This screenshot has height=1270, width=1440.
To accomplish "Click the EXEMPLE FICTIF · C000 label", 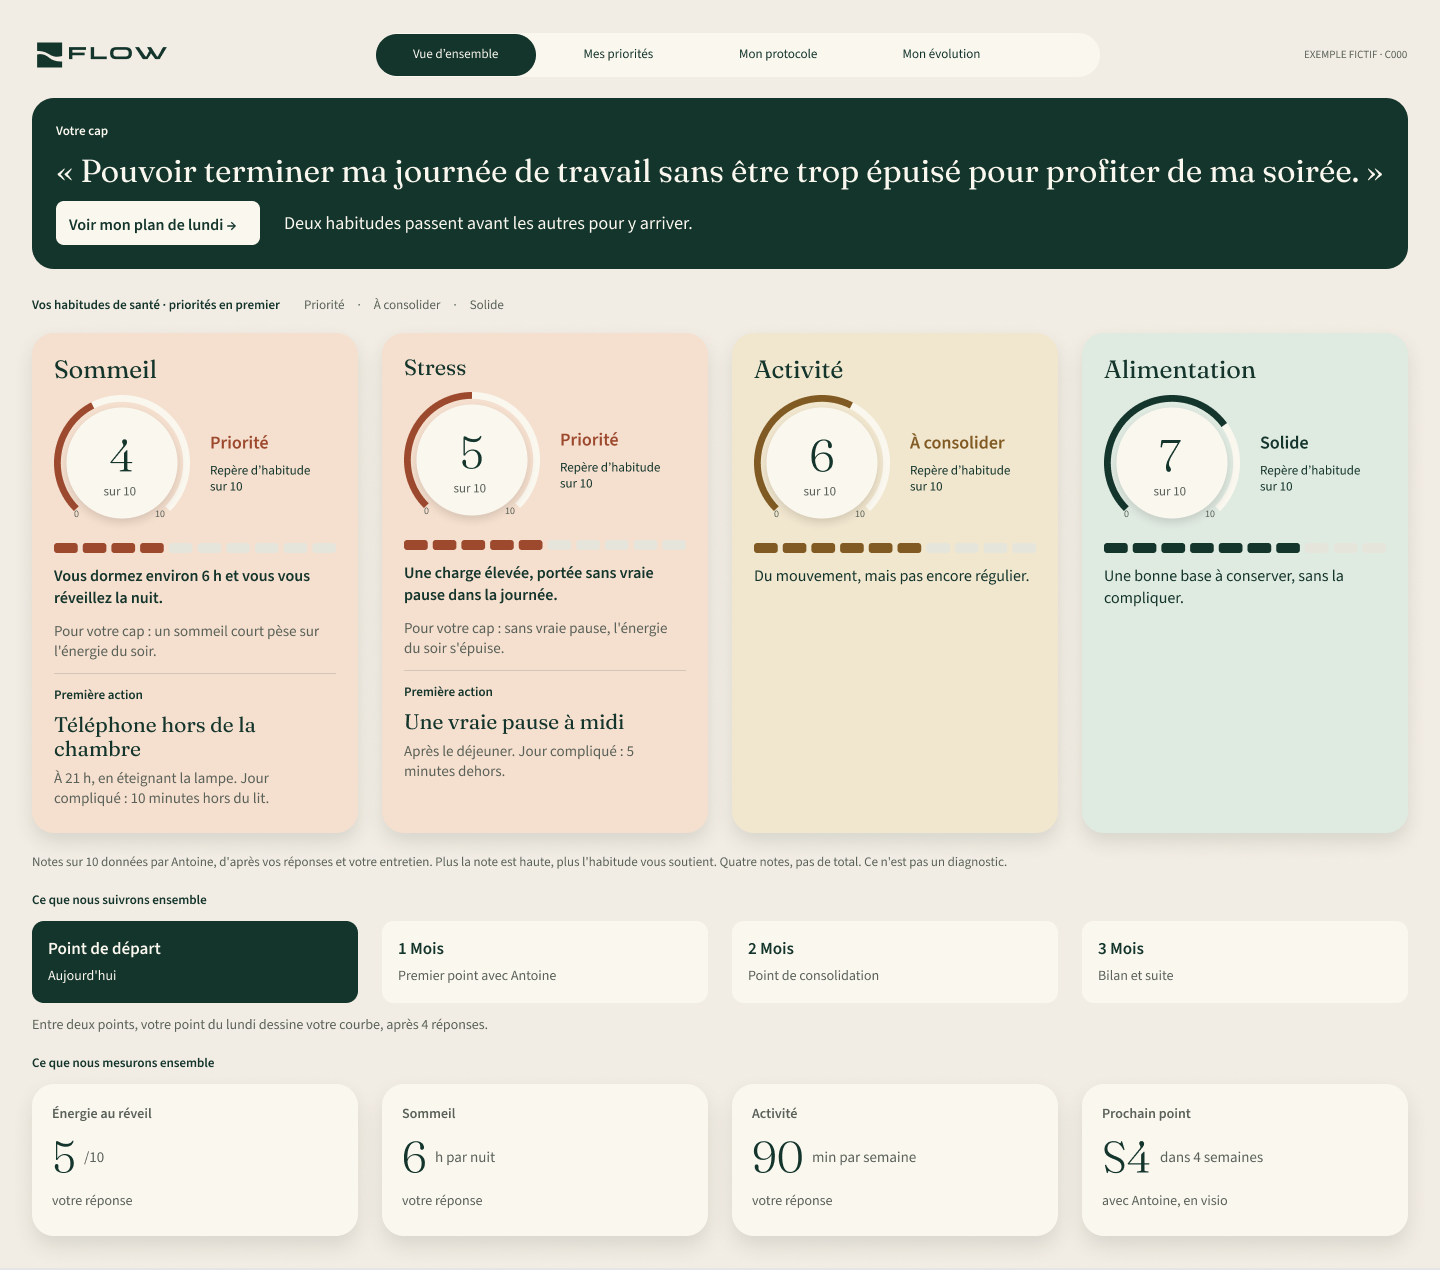I will click(x=1355, y=55).
